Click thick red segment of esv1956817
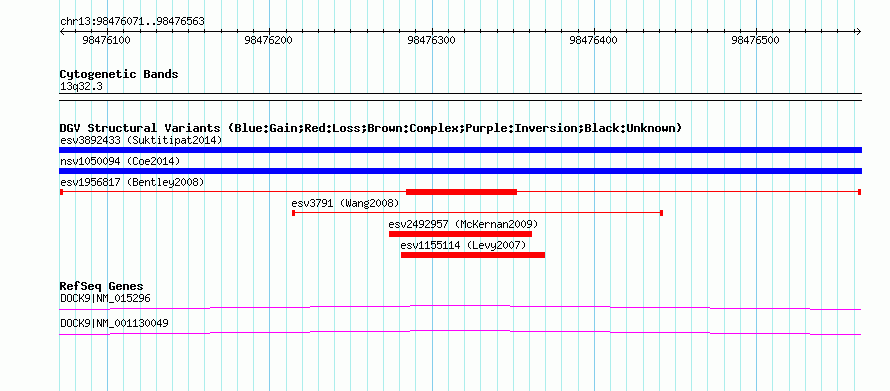Screen dimensions: 890x391 tap(461, 192)
